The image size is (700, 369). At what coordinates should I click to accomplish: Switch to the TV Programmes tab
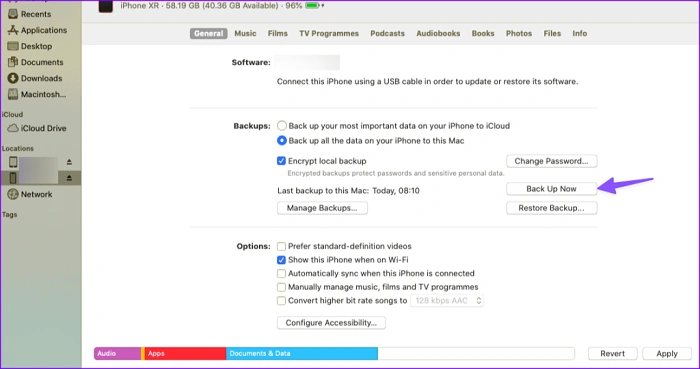pos(329,33)
